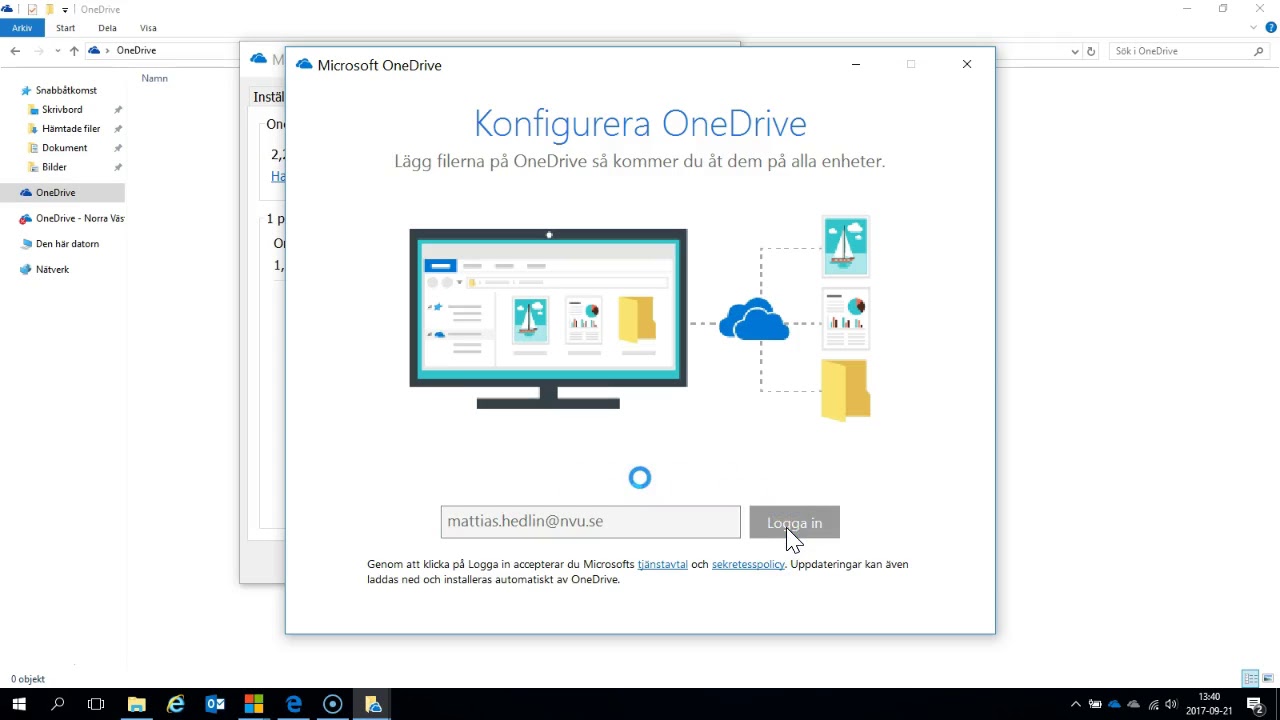Open Dokument in quick access
1280x720 pixels.
[x=64, y=148]
